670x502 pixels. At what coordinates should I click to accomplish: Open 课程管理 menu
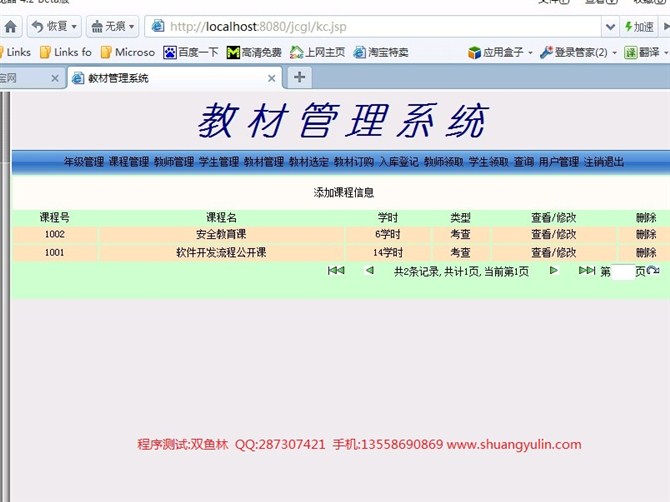129,161
